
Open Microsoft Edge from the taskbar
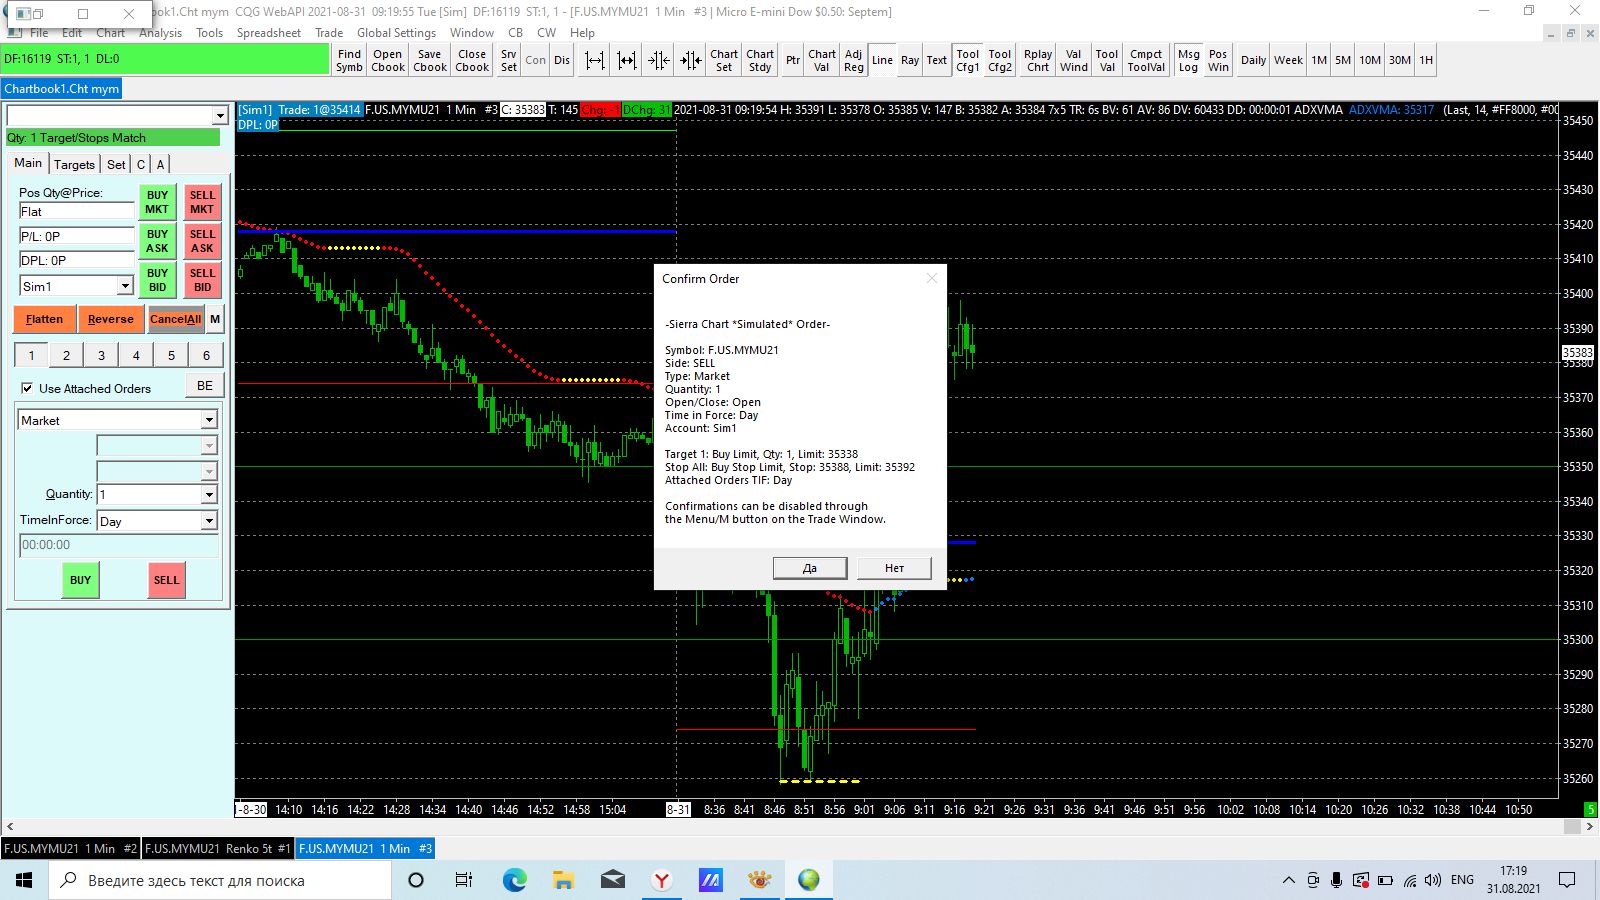click(x=514, y=880)
